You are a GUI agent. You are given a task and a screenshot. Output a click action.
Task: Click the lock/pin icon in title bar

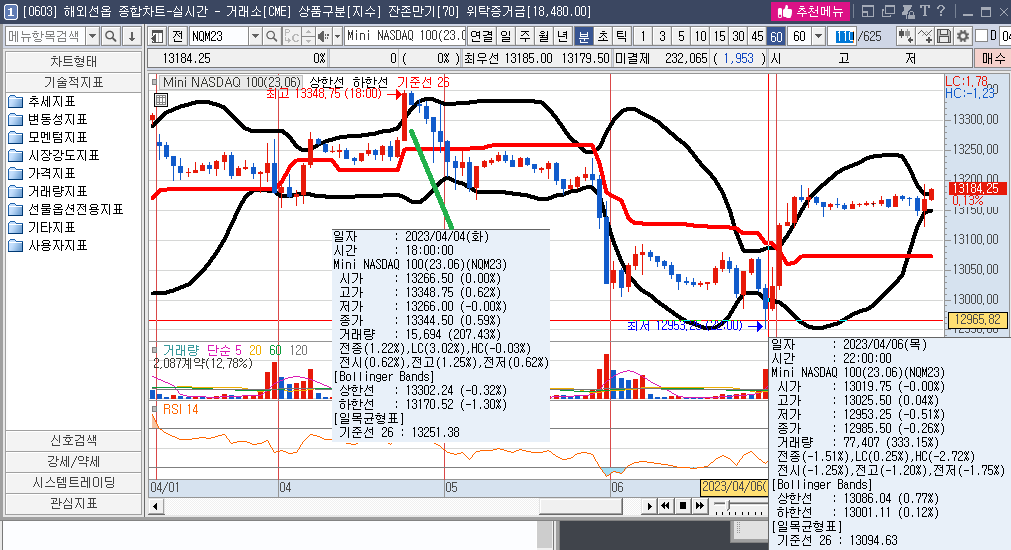click(908, 11)
